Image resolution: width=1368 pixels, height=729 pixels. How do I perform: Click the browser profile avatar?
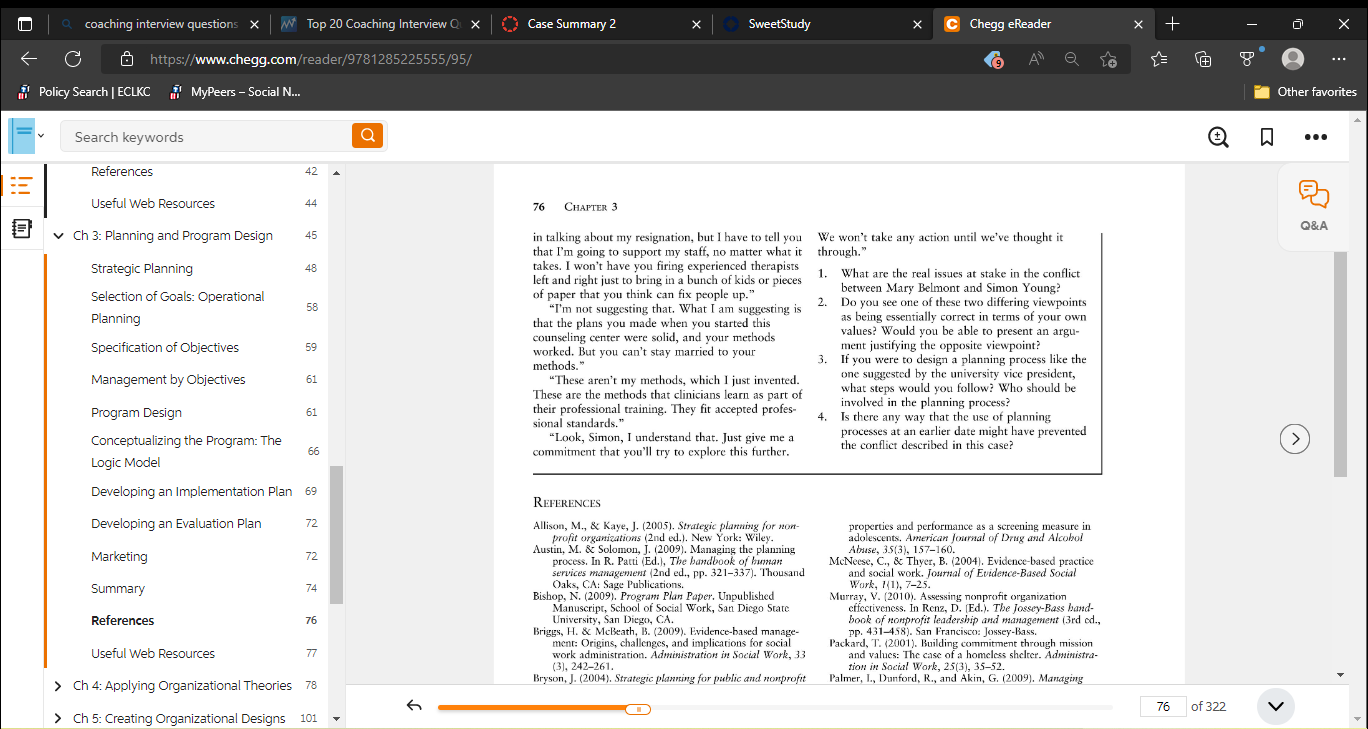tap(1293, 59)
